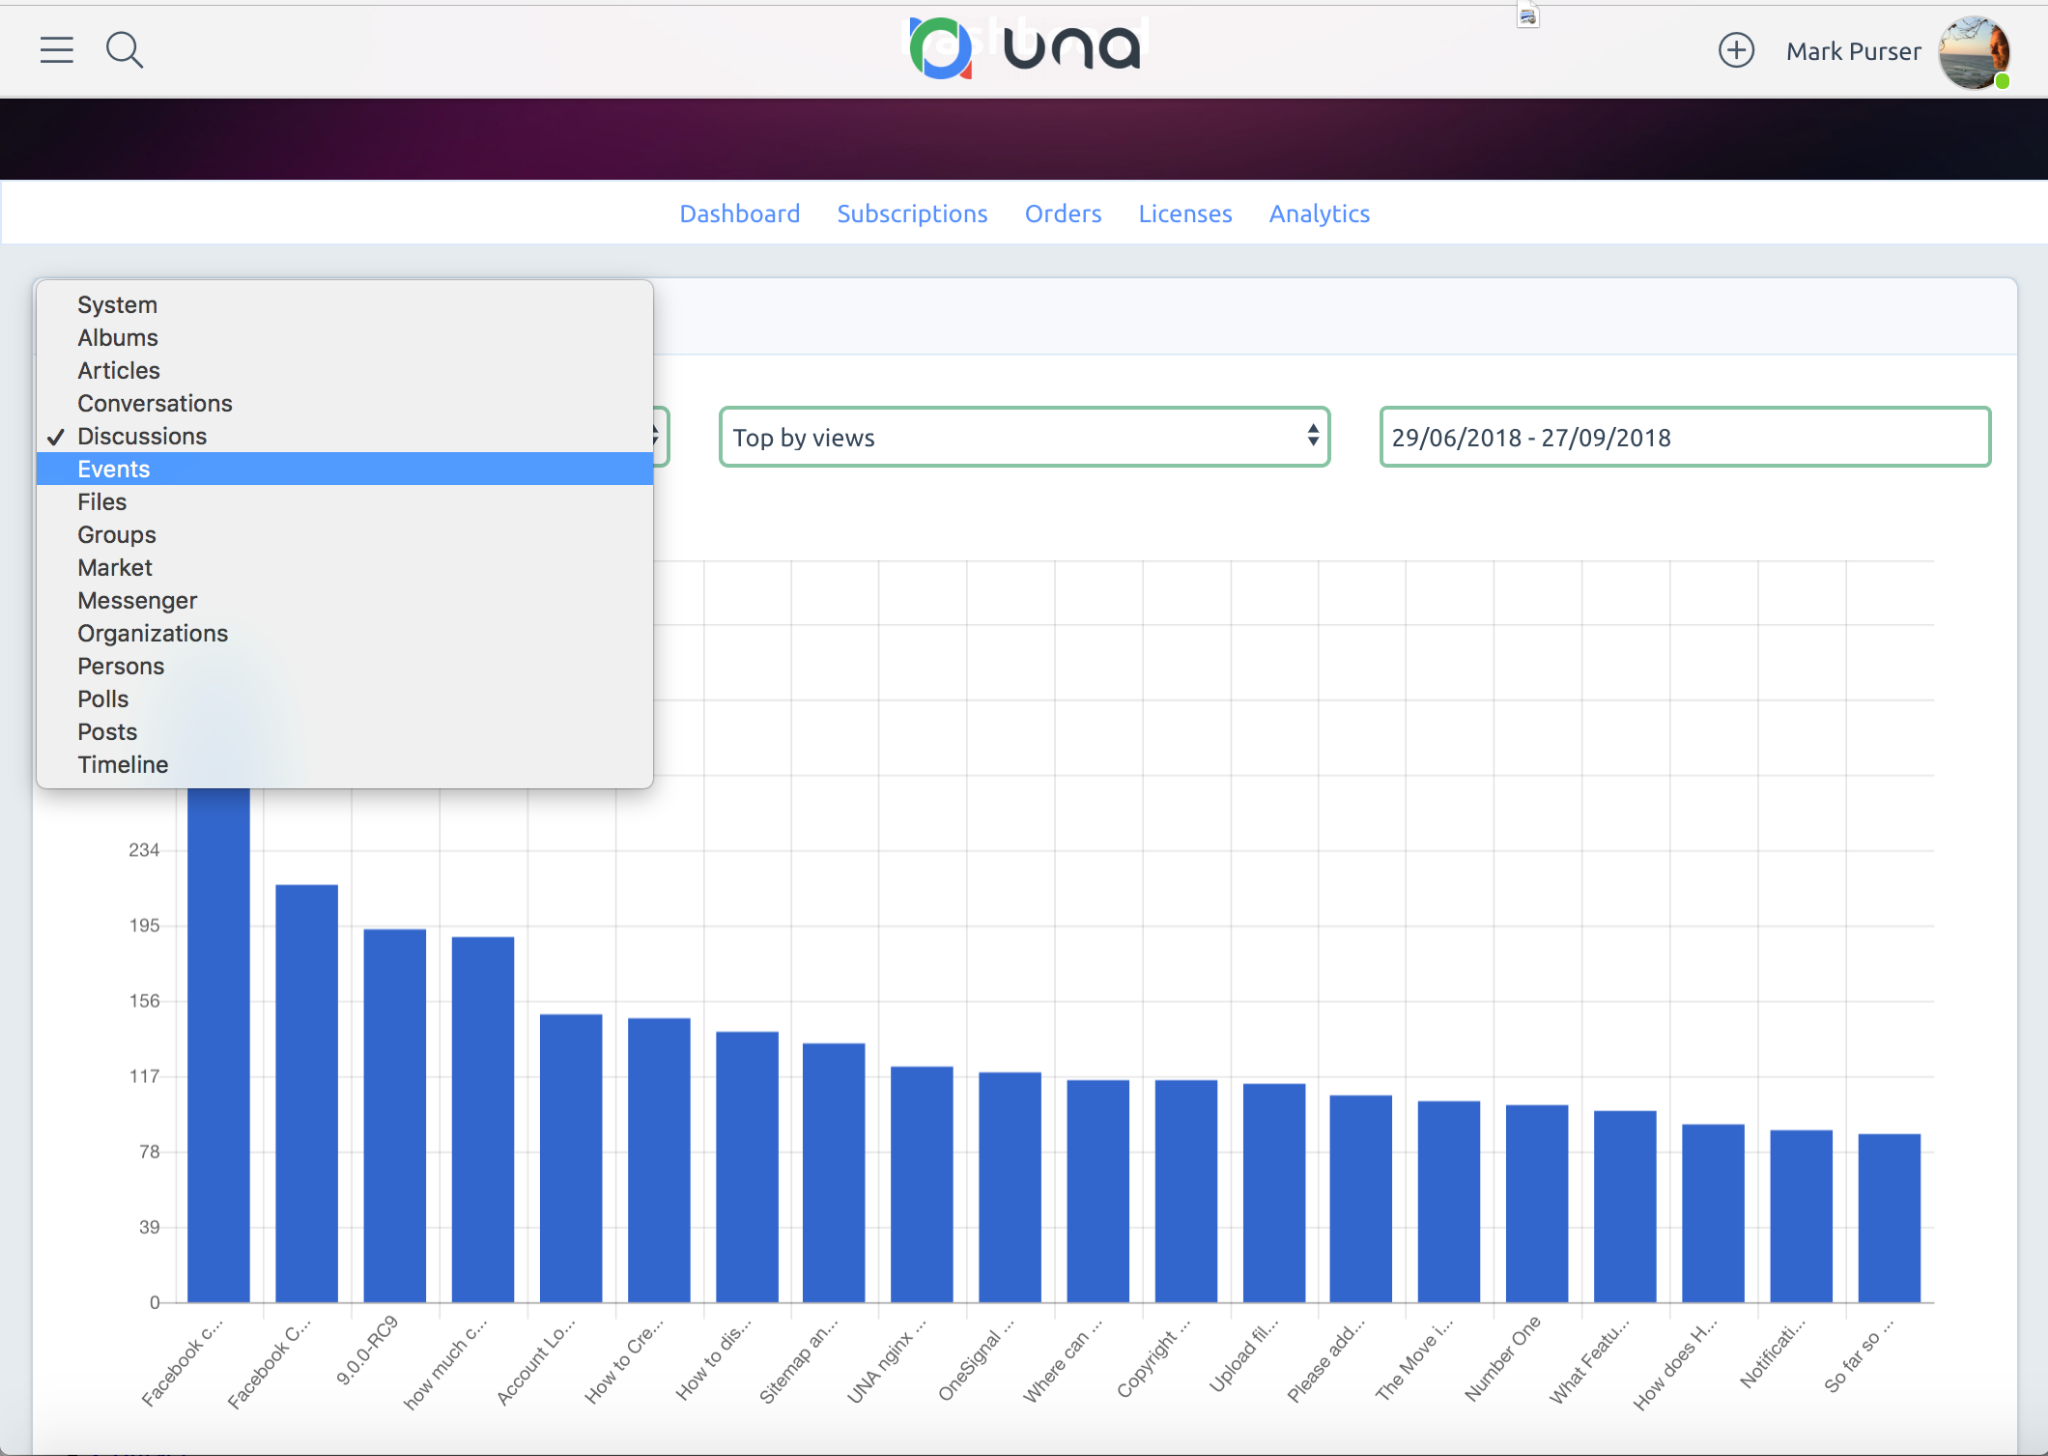Pick Organizations in the module menu

coord(153,633)
